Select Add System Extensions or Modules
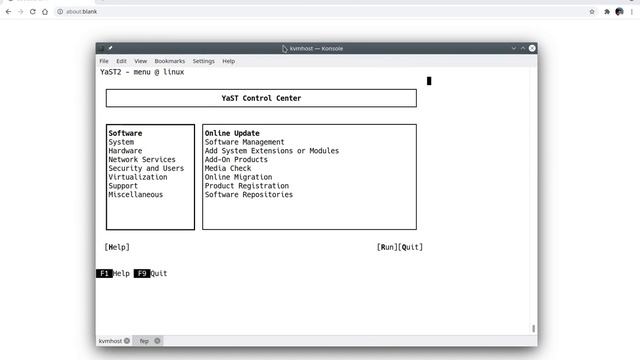The height and width of the screenshot is (360, 640). (x=272, y=151)
